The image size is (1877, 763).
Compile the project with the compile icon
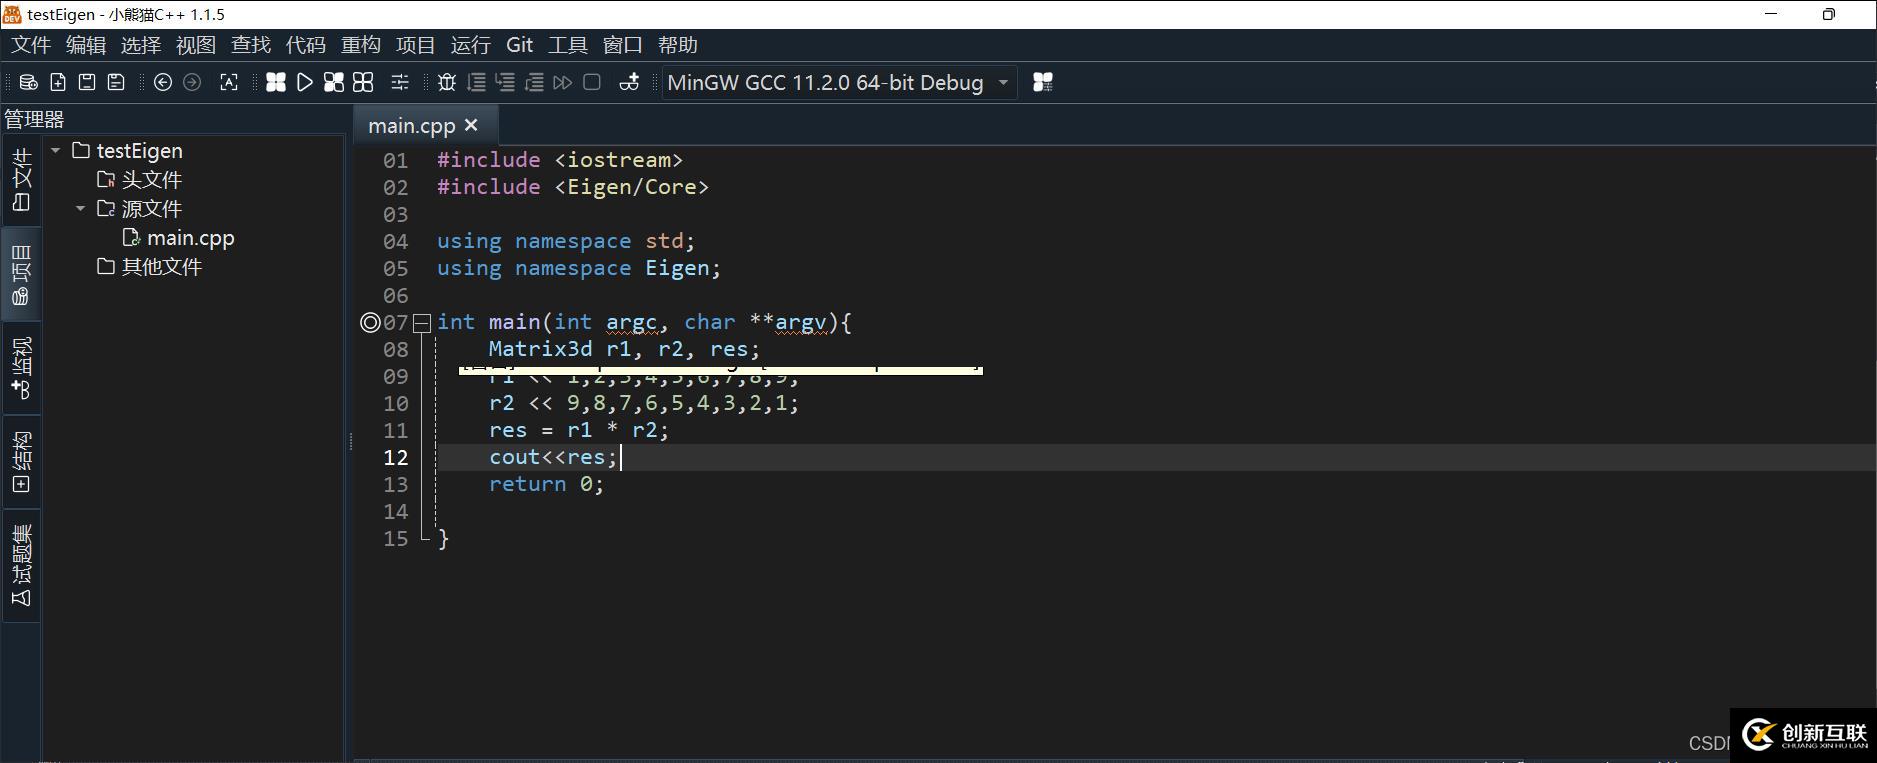point(276,83)
